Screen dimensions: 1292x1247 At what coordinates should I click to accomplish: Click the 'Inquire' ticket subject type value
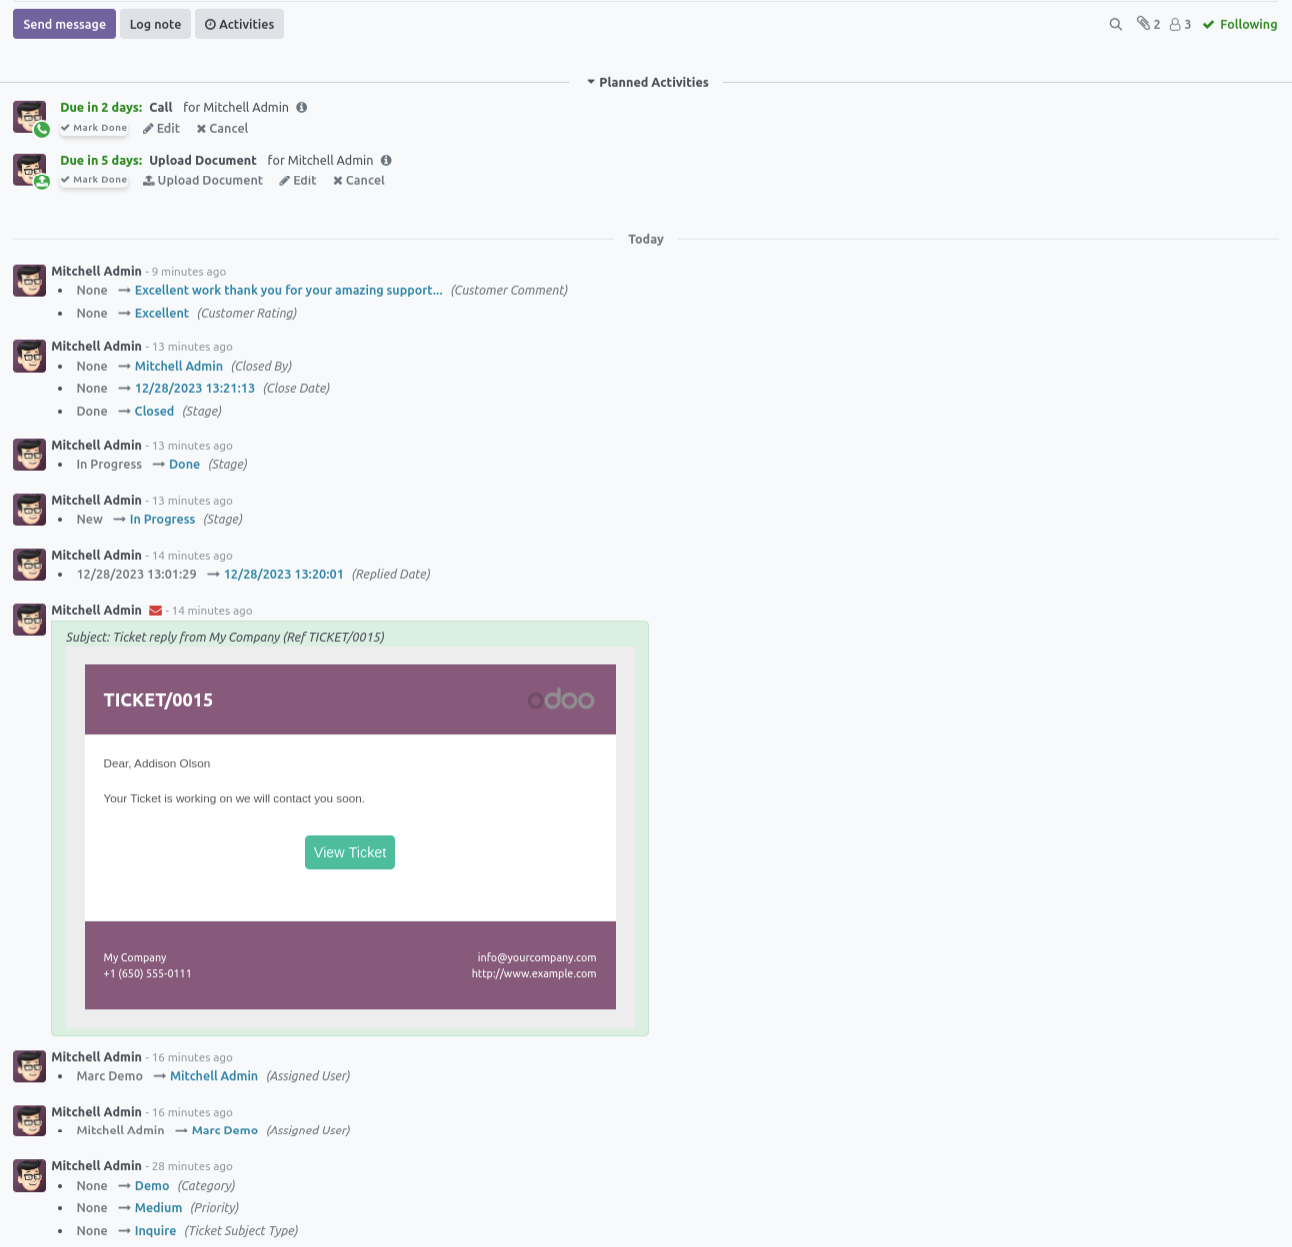156,1231
